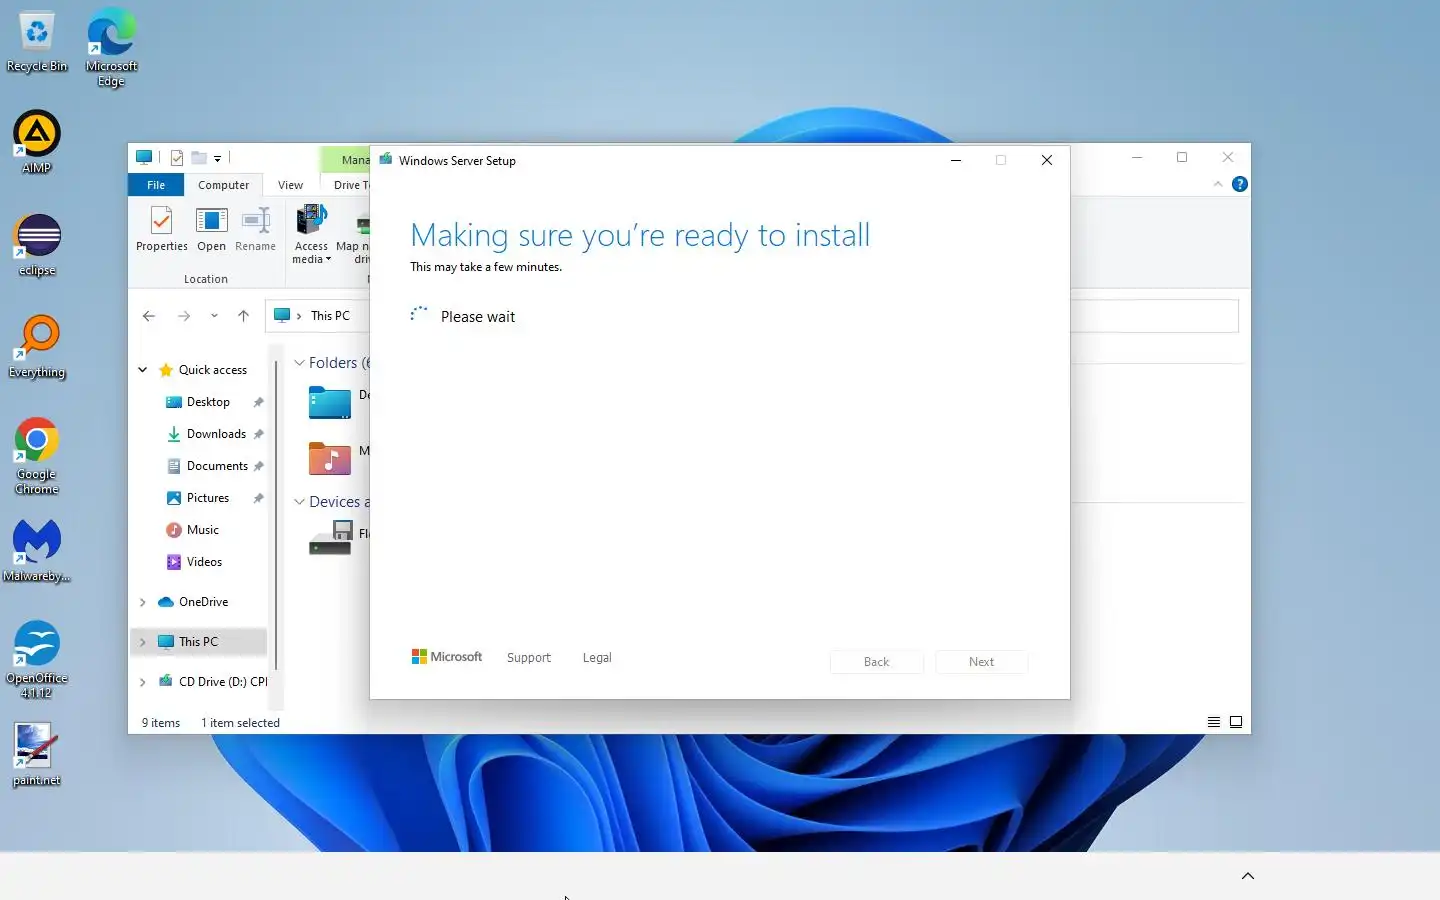The width and height of the screenshot is (1440, 900).
Task: Click the Open icon in the Explorer ribbon
Action: 211,229
